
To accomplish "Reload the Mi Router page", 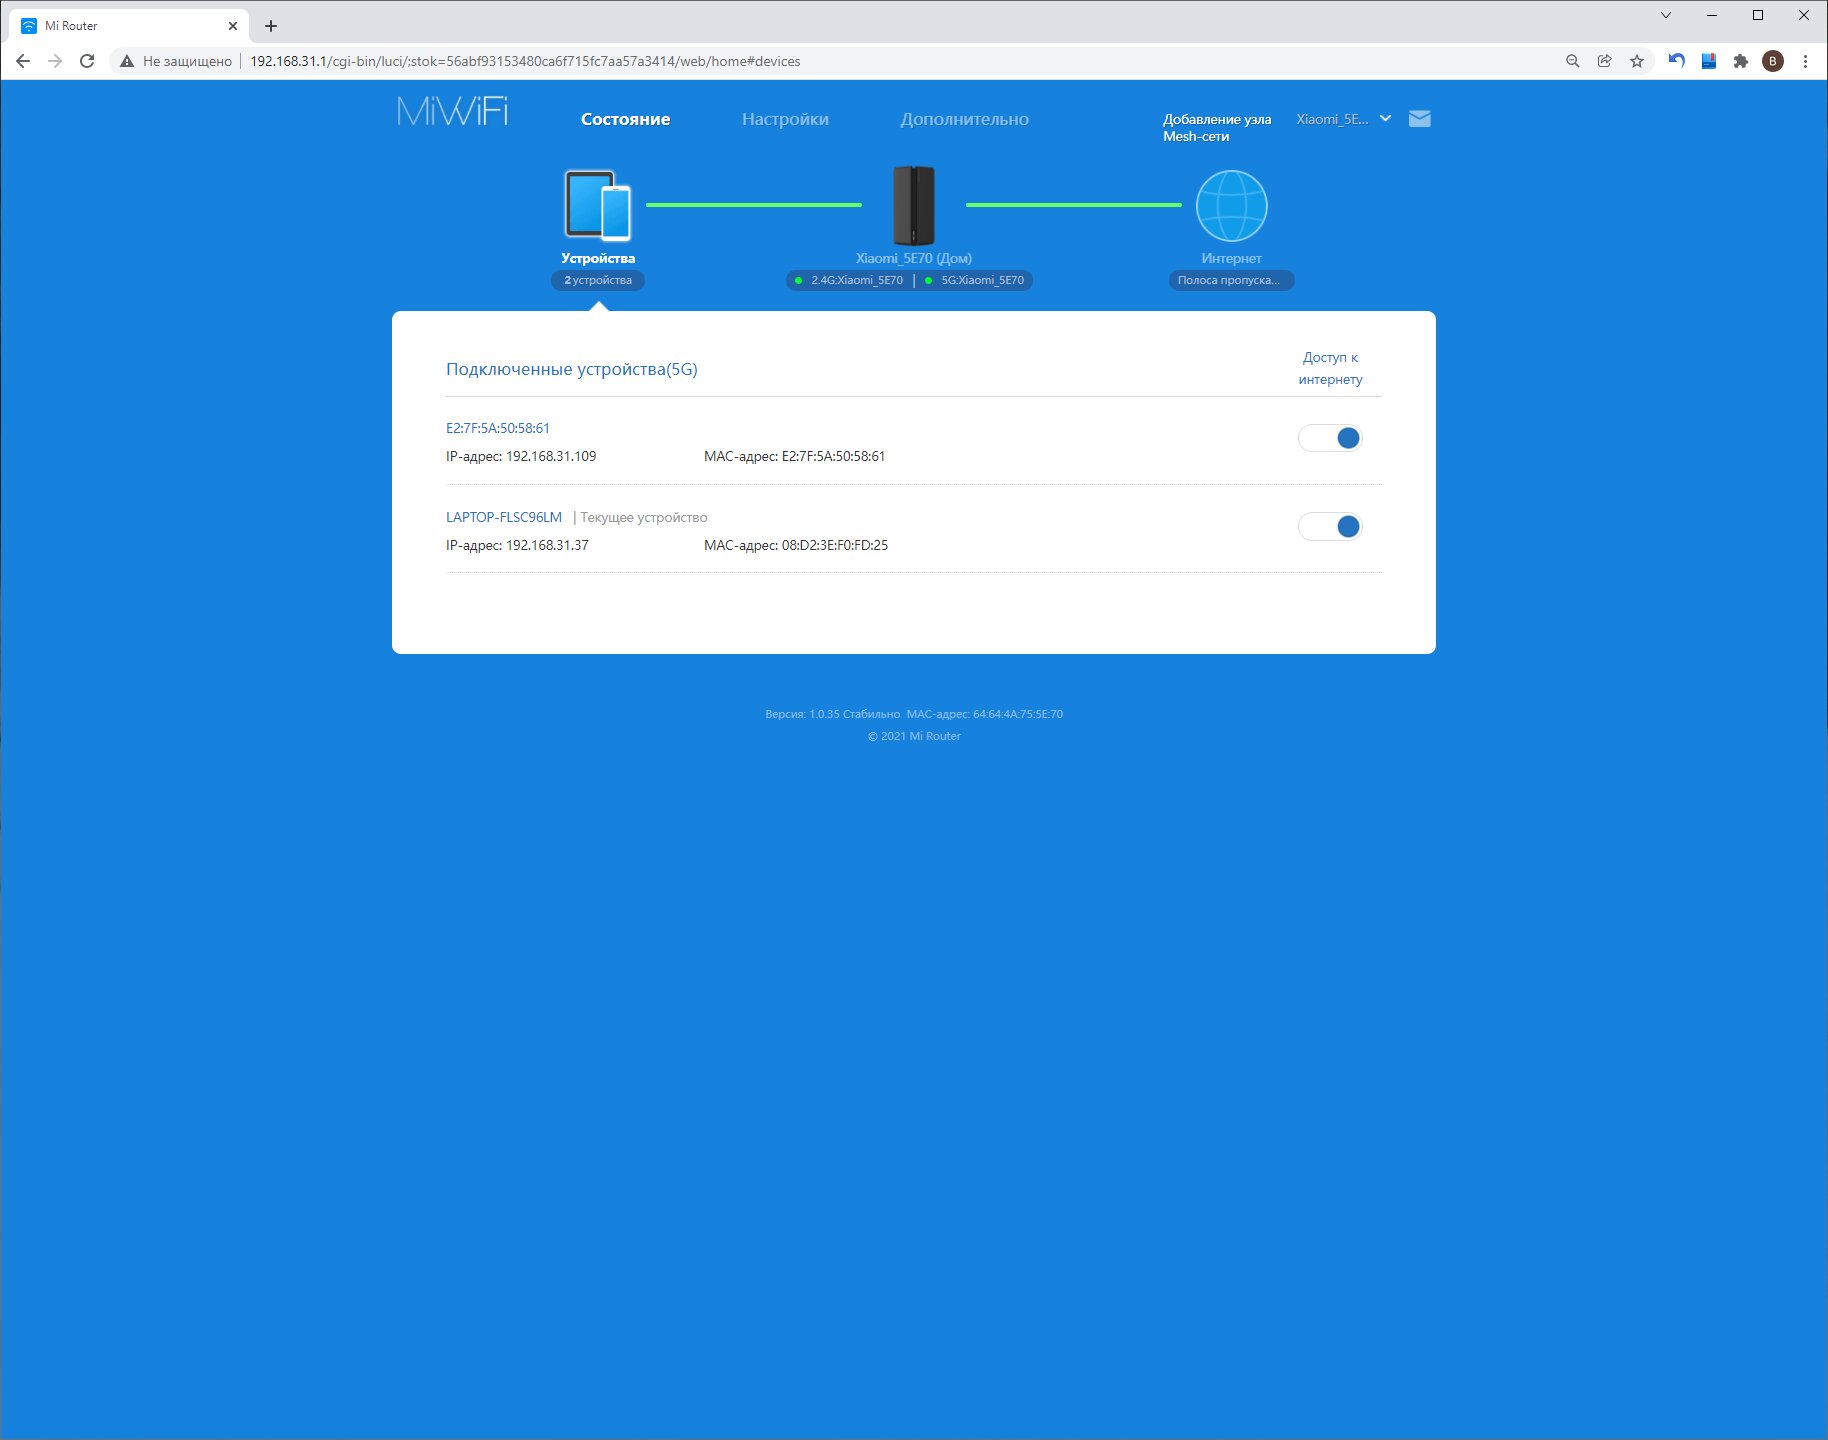I will [x=87, y=61].
